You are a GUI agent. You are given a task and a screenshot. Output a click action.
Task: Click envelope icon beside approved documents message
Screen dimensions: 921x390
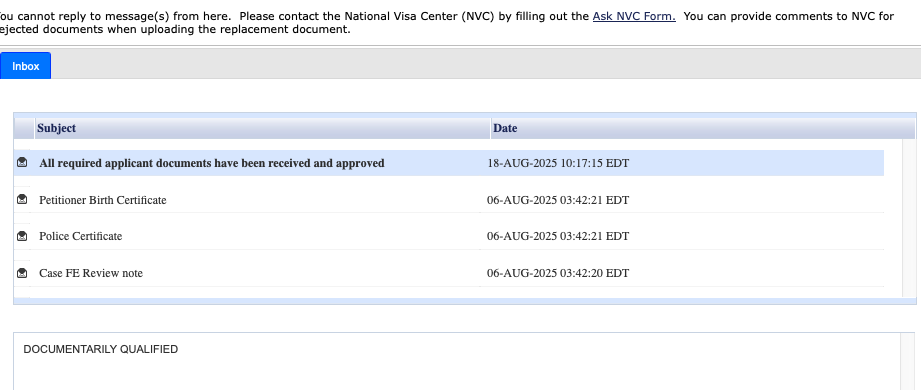click(22, 163)
